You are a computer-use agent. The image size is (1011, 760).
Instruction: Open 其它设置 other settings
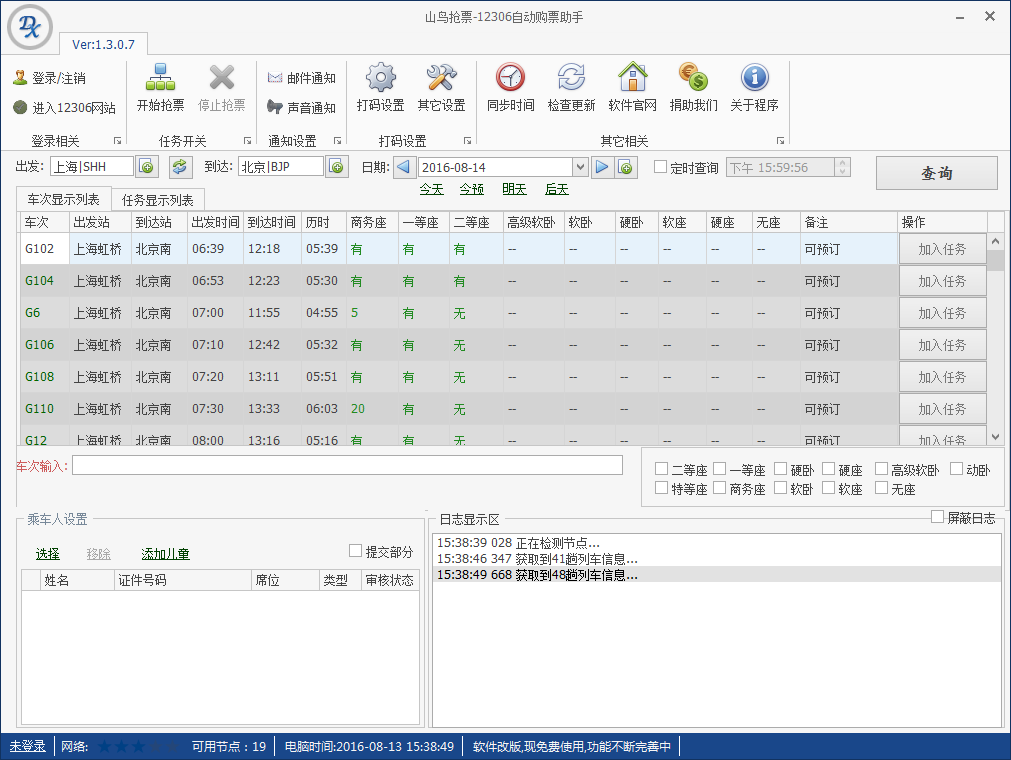pos(441,88)
